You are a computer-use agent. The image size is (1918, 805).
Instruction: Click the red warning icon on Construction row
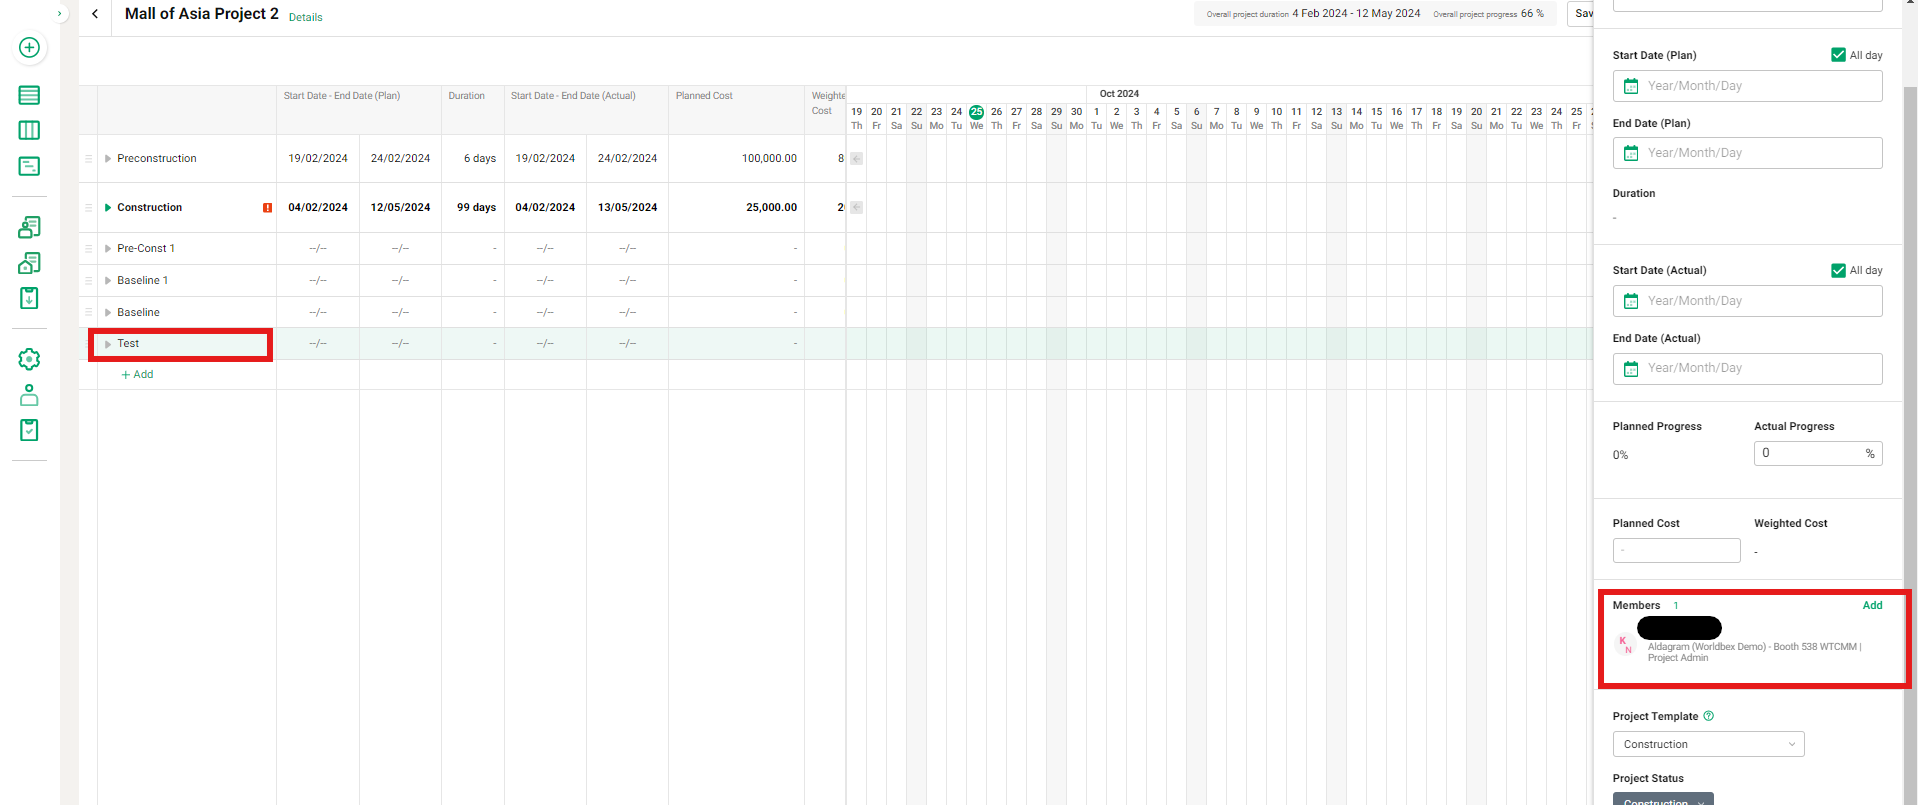267,208
